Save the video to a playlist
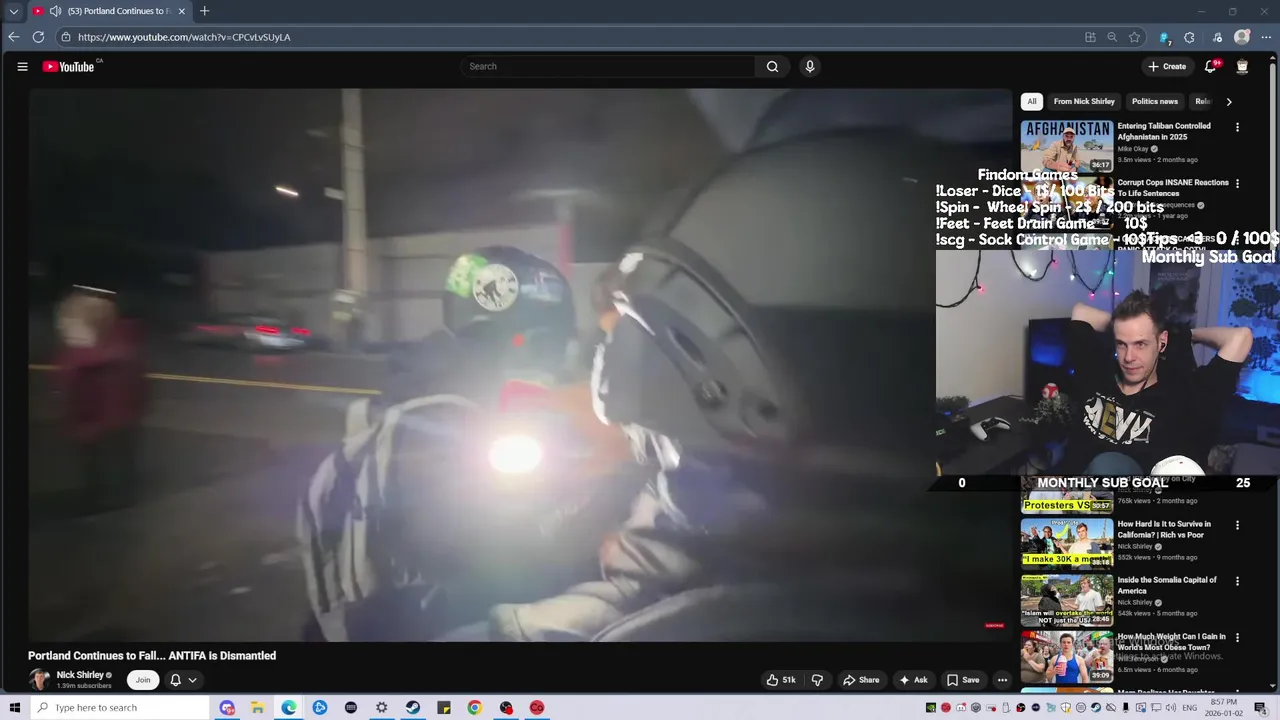Screen dimensions: 1280x720 (x=963, y=680)
